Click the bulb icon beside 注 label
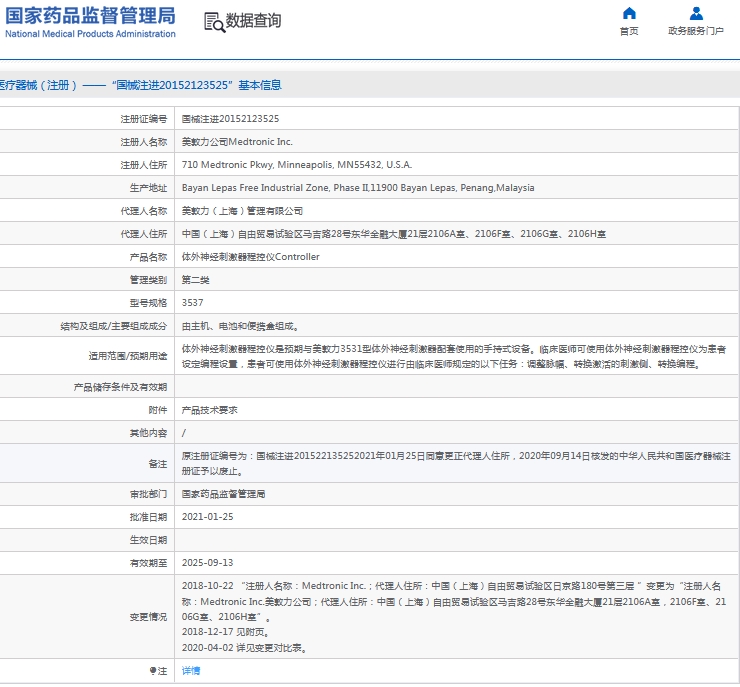The height and width of the screenshot is (687, 740). pyautogui.click(x=152, y=670)
